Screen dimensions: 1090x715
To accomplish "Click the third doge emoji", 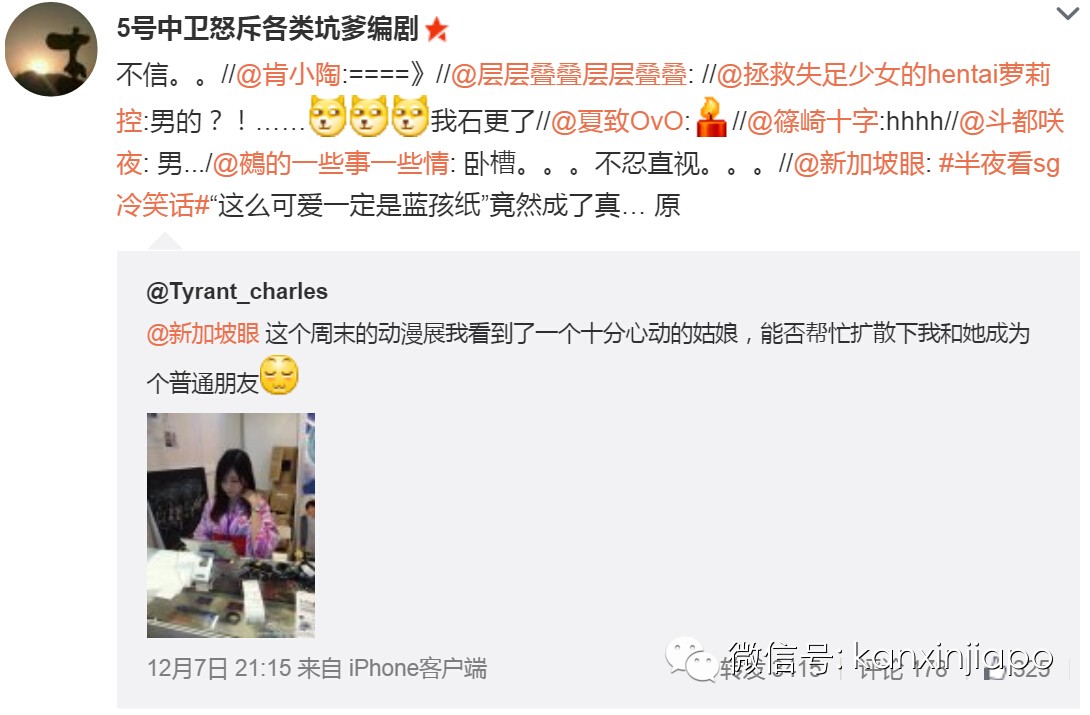I will [x=410, y=116].
